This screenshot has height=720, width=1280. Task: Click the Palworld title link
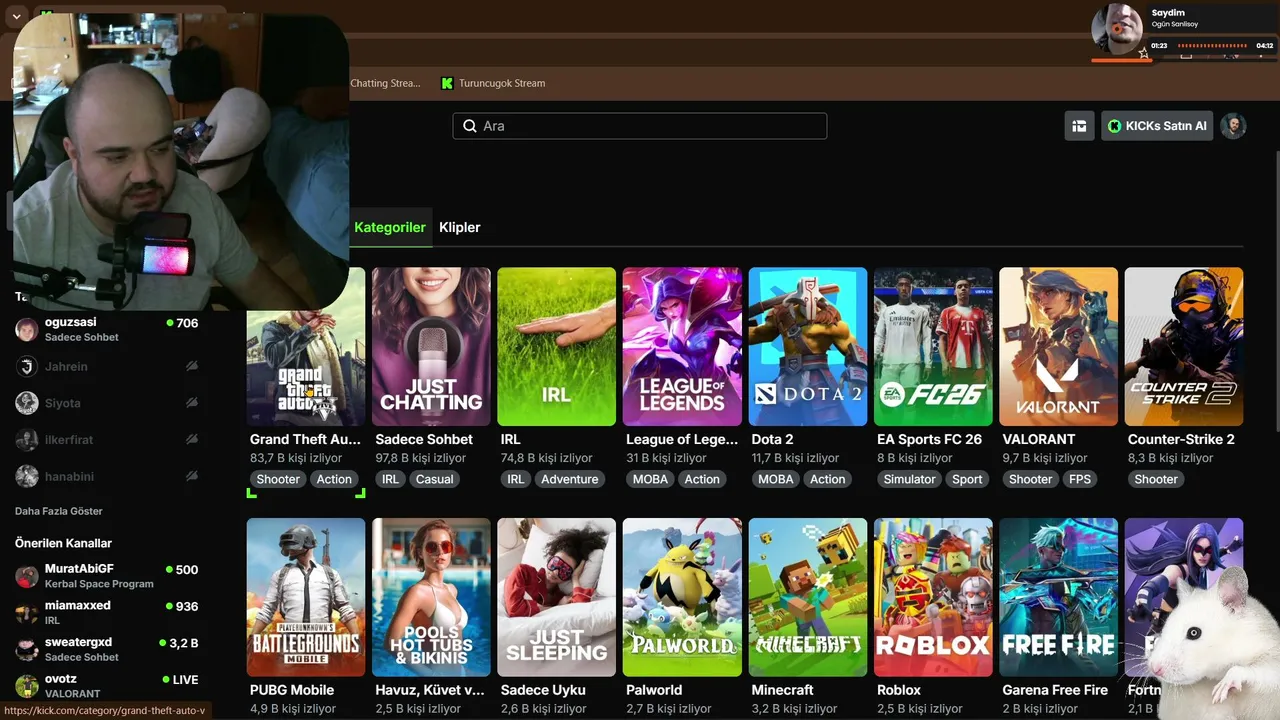click(x=654, y=690)
